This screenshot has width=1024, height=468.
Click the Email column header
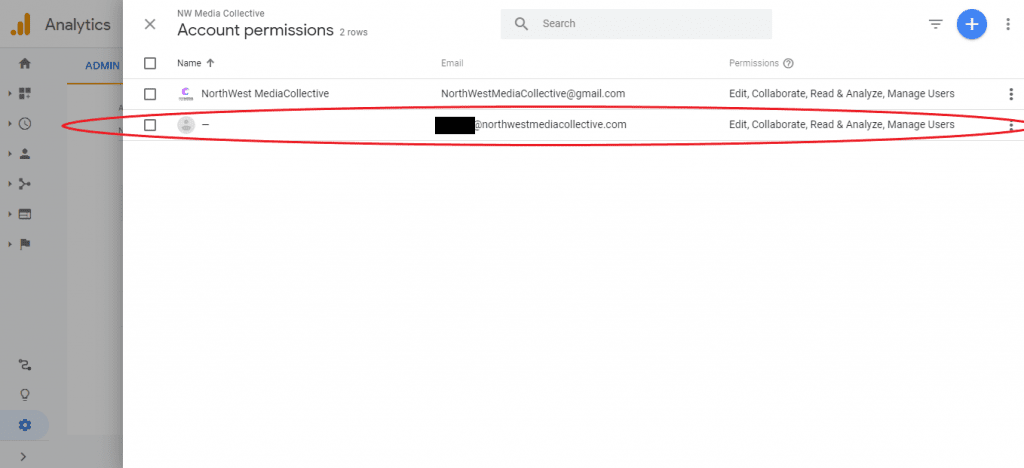(452, 63)
